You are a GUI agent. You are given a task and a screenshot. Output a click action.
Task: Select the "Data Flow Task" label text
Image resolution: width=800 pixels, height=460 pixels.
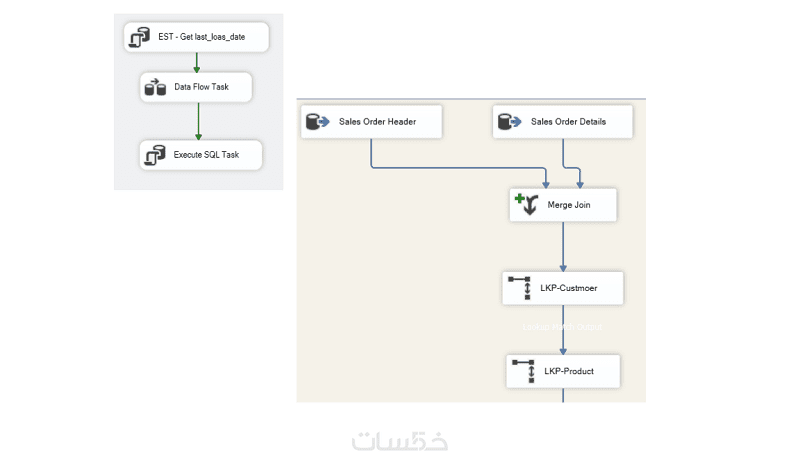tap(201, 87)
